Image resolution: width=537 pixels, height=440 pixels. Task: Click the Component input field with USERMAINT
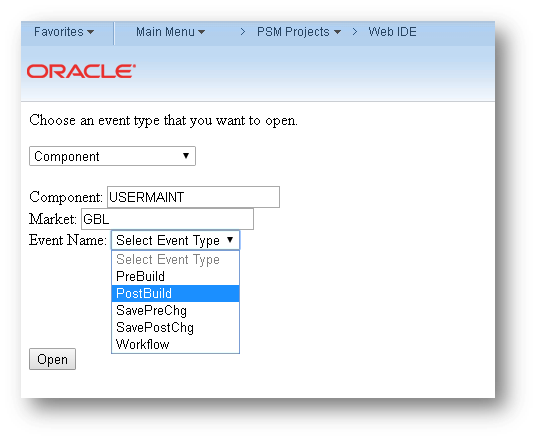pos(193,197)
